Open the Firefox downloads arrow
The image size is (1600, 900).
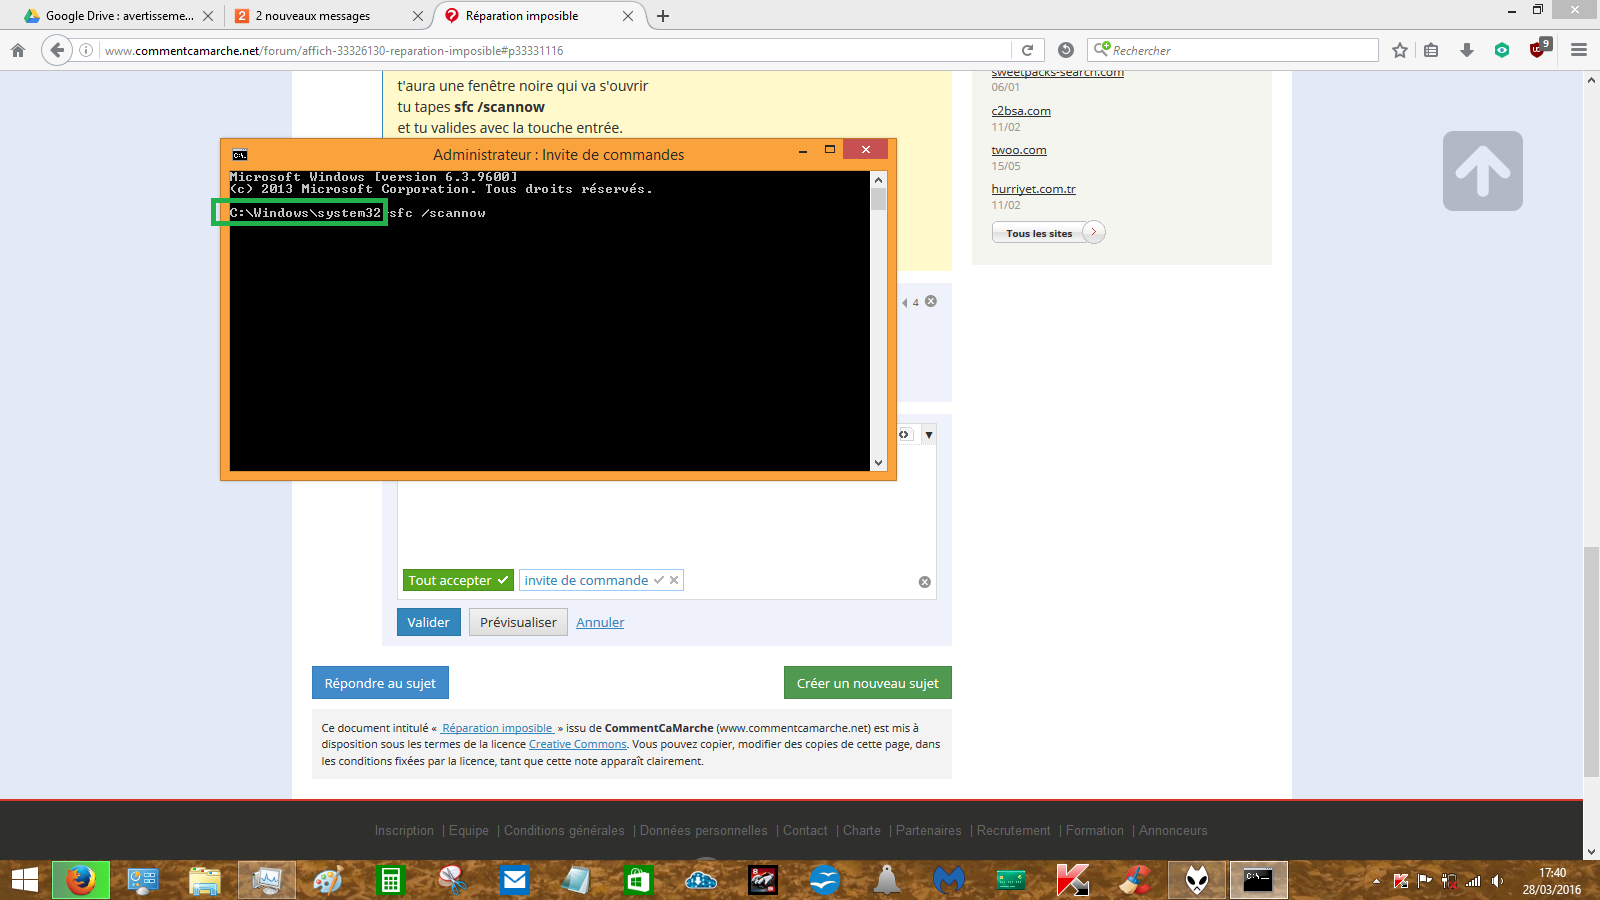pyautogui.click(x=1467, y=50)
